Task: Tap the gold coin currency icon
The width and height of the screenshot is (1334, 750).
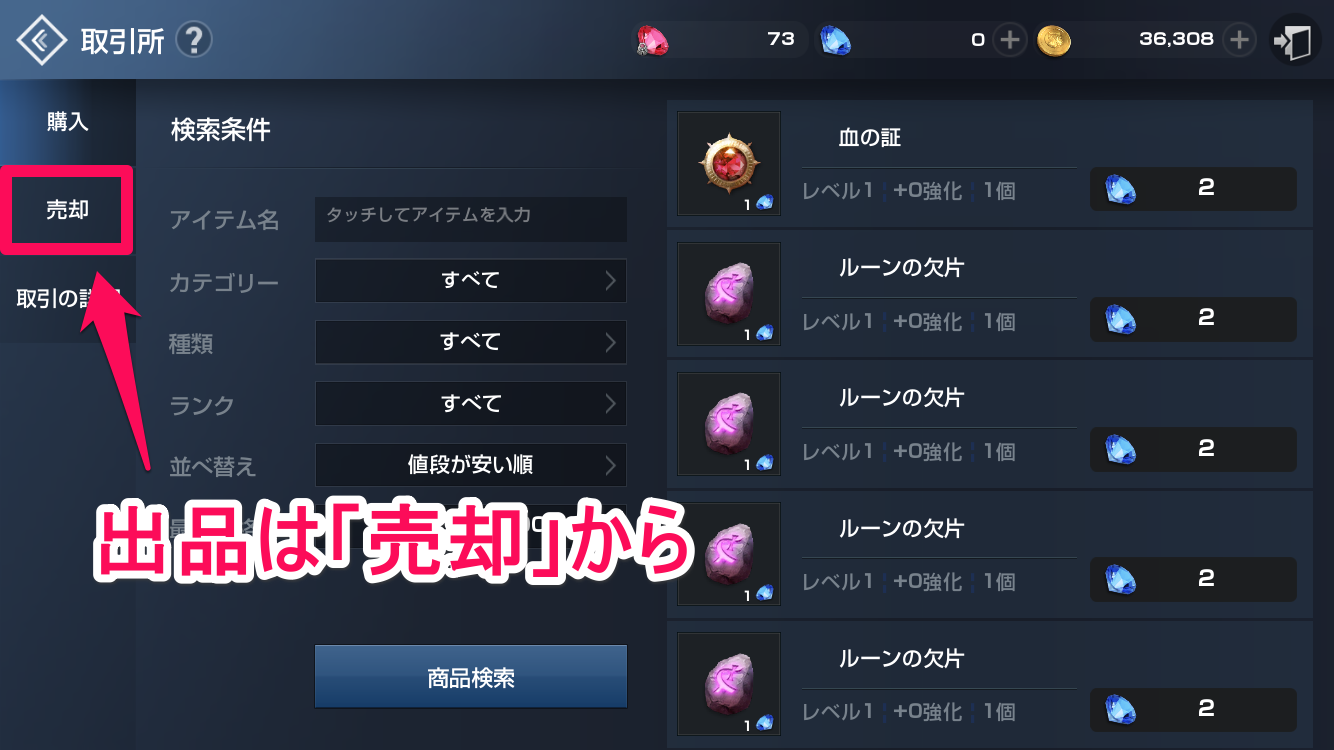Action: (1053, 40)
